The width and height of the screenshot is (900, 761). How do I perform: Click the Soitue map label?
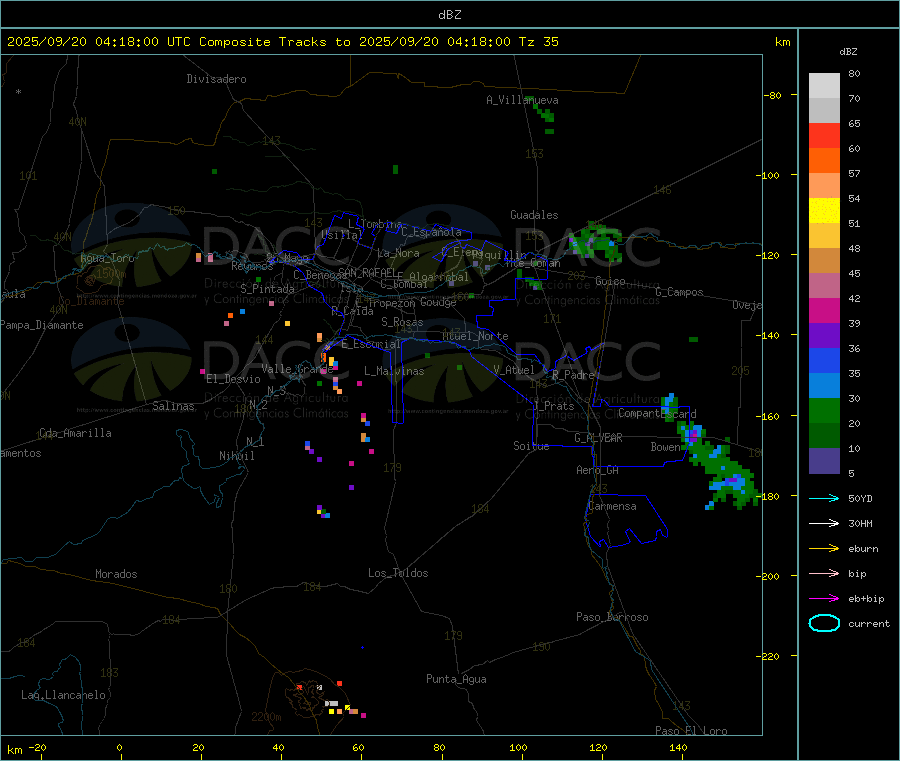(x=531, y=446)
